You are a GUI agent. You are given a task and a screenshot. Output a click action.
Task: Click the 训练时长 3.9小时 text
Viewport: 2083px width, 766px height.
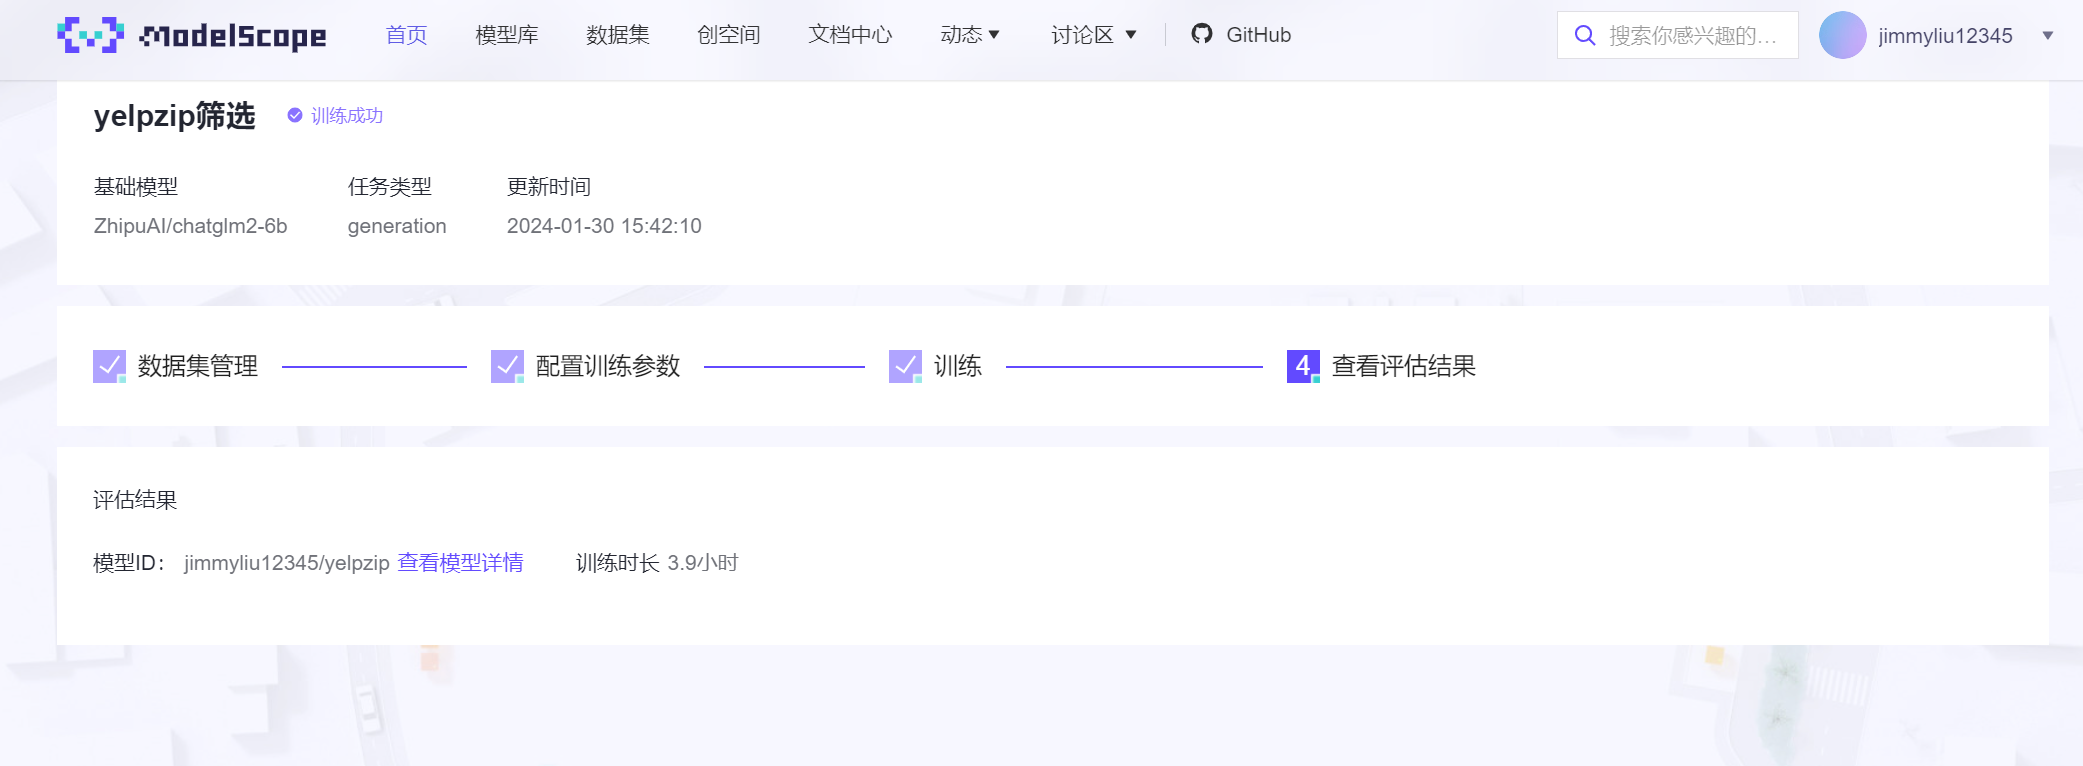point(657,563)
